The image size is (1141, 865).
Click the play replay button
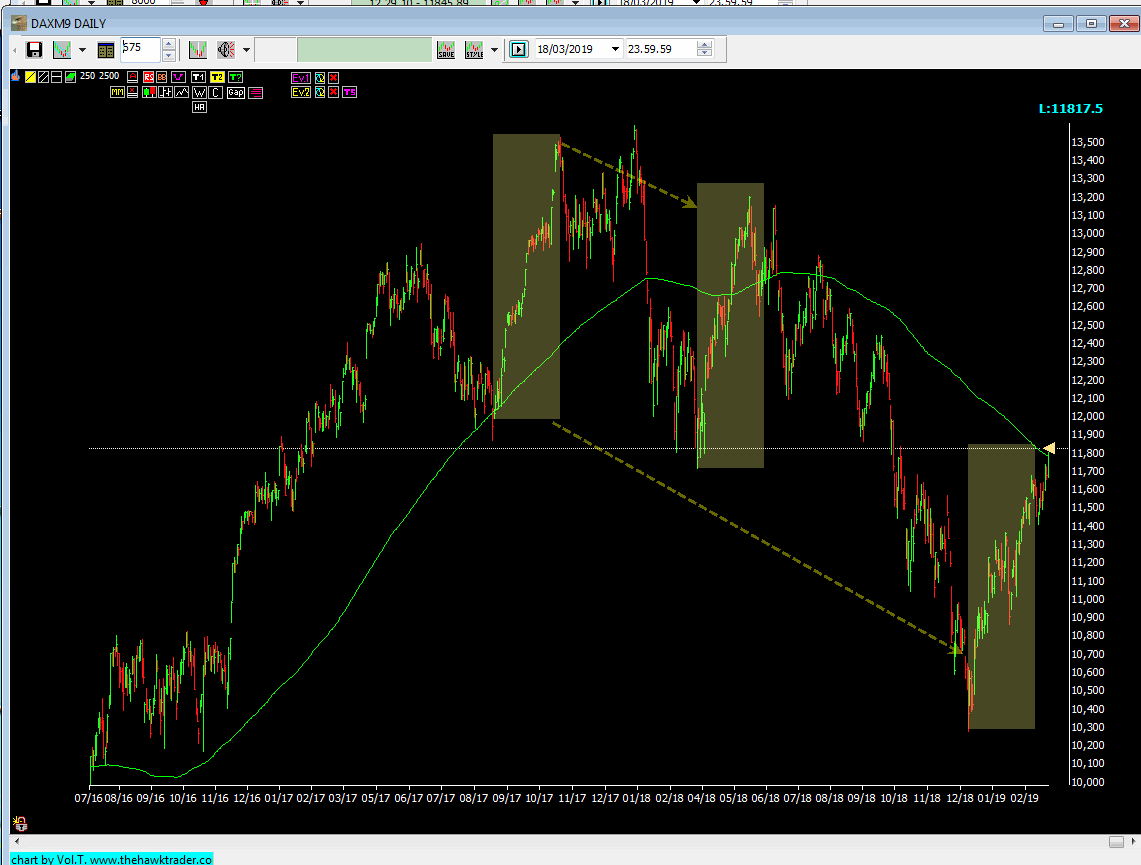pos(518,49)
